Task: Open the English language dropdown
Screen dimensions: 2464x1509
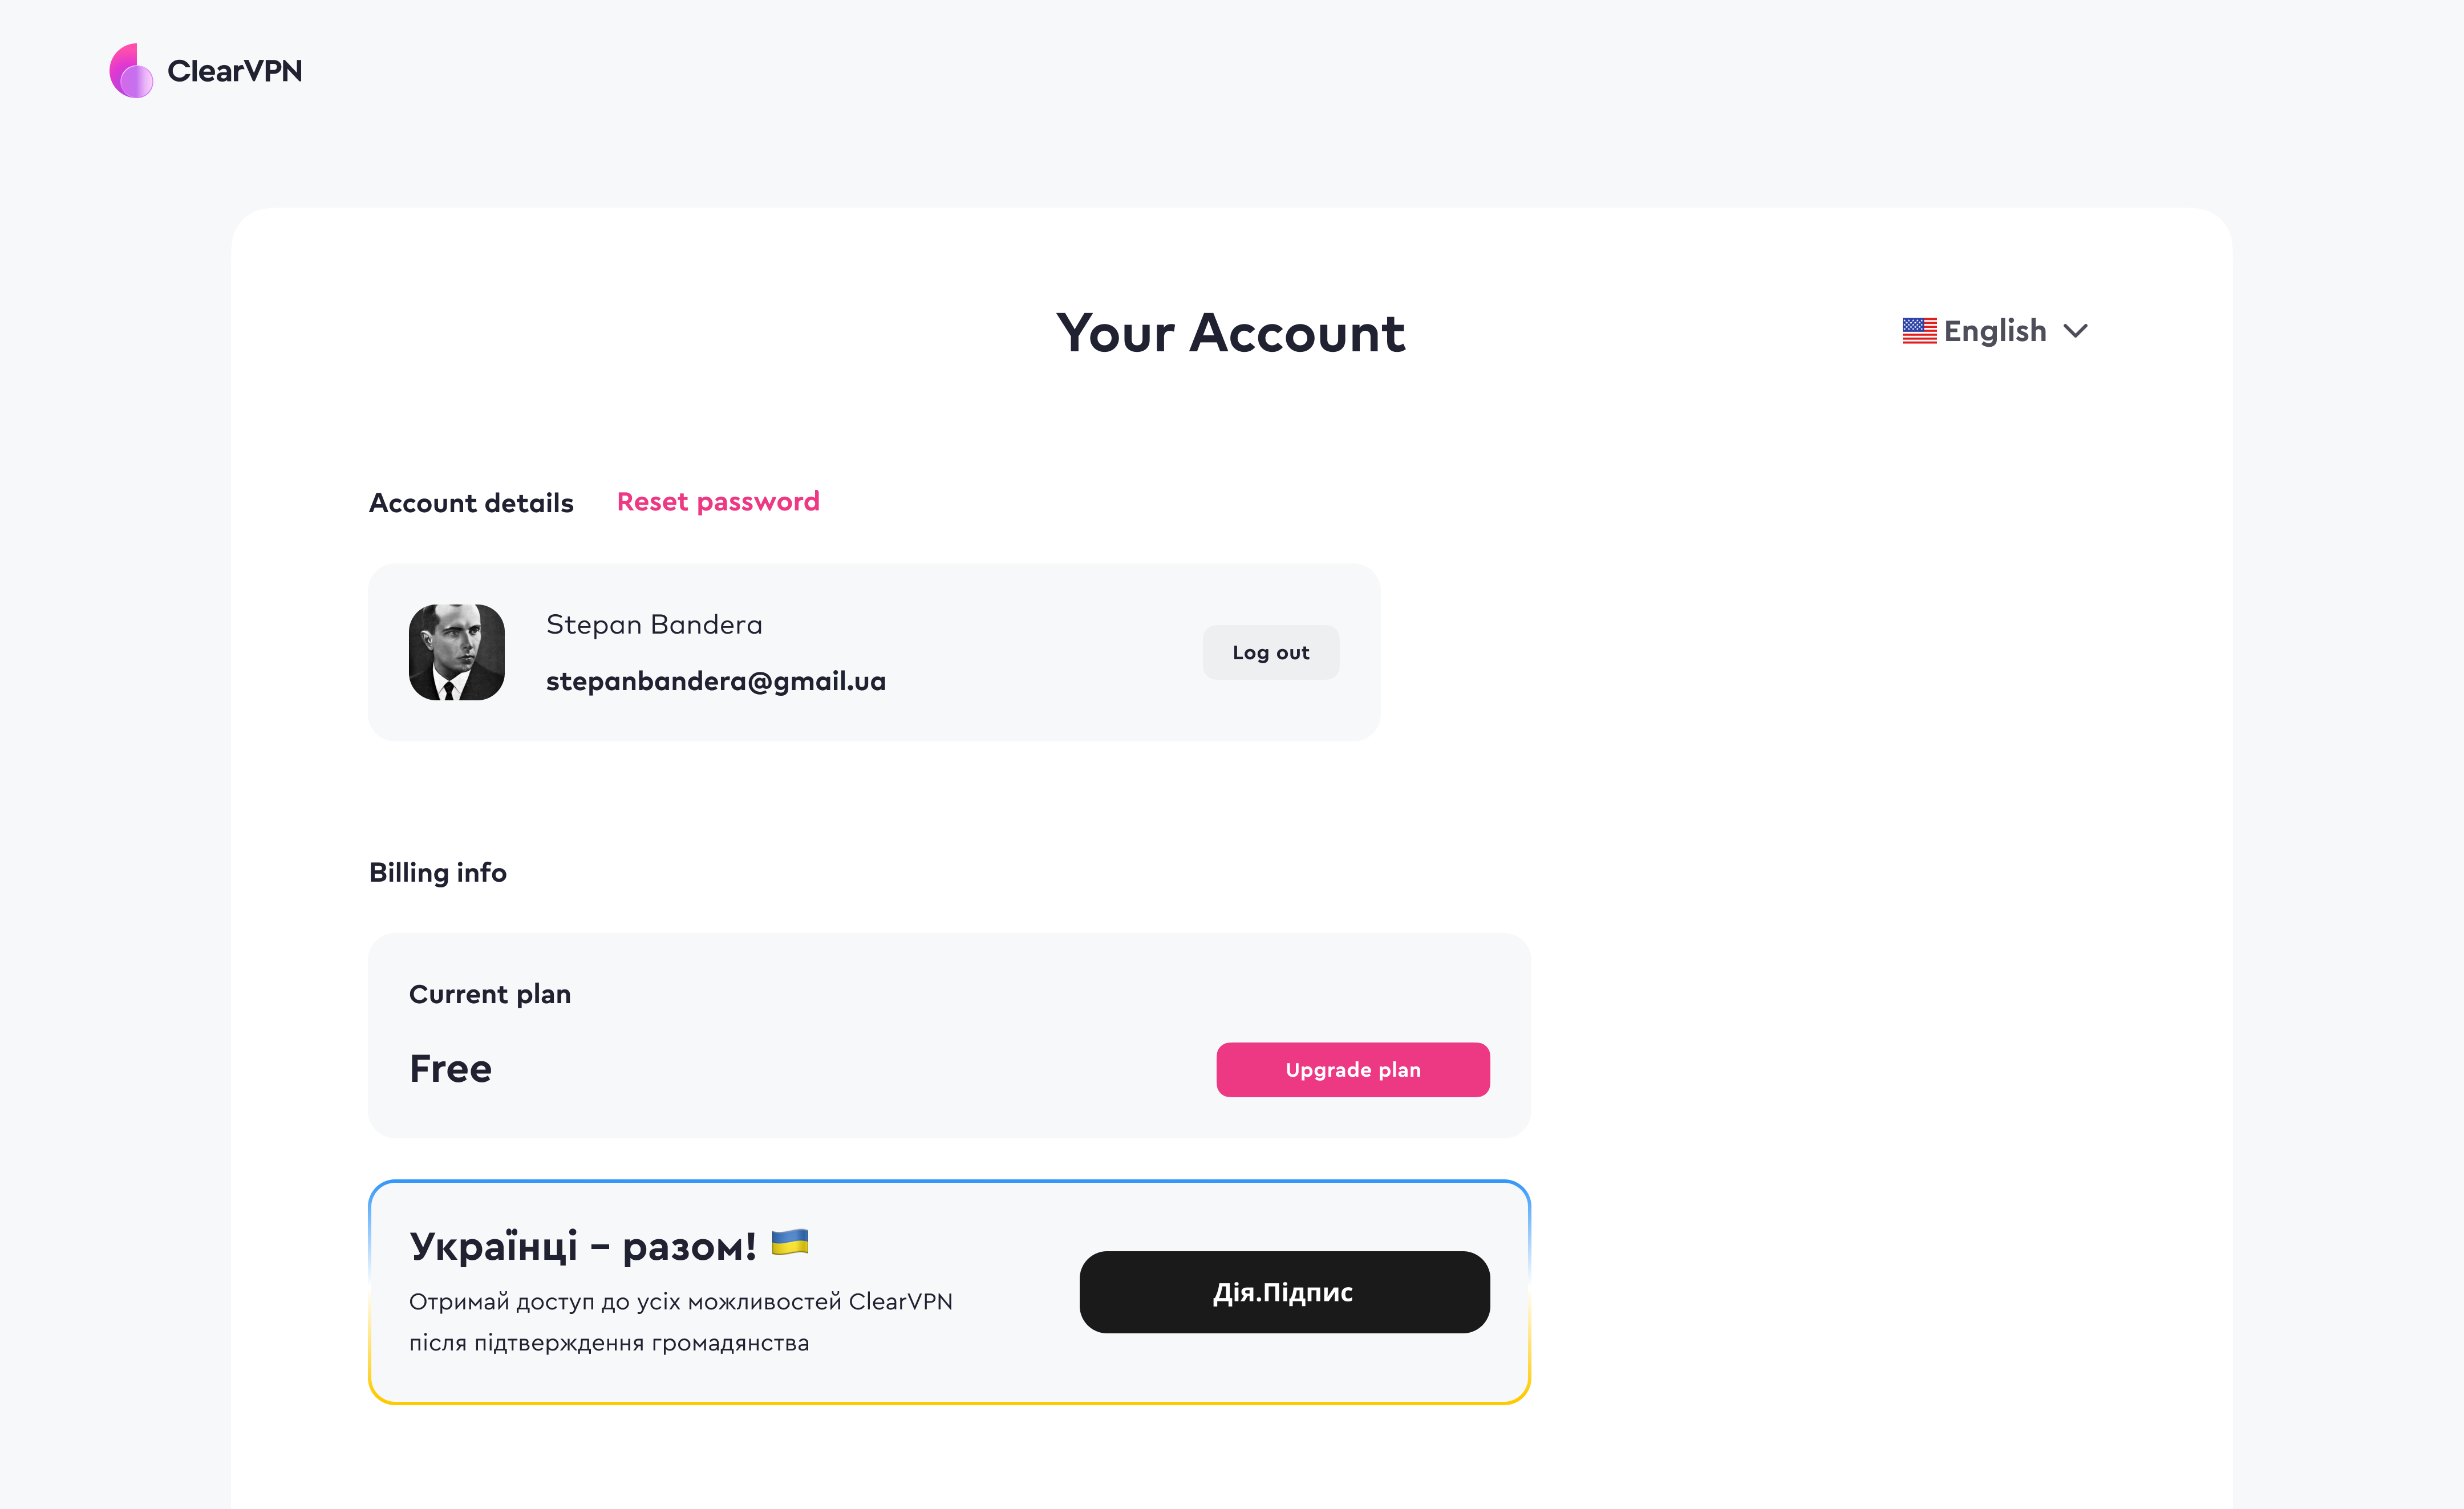Action: click(x=1995, y=331)
